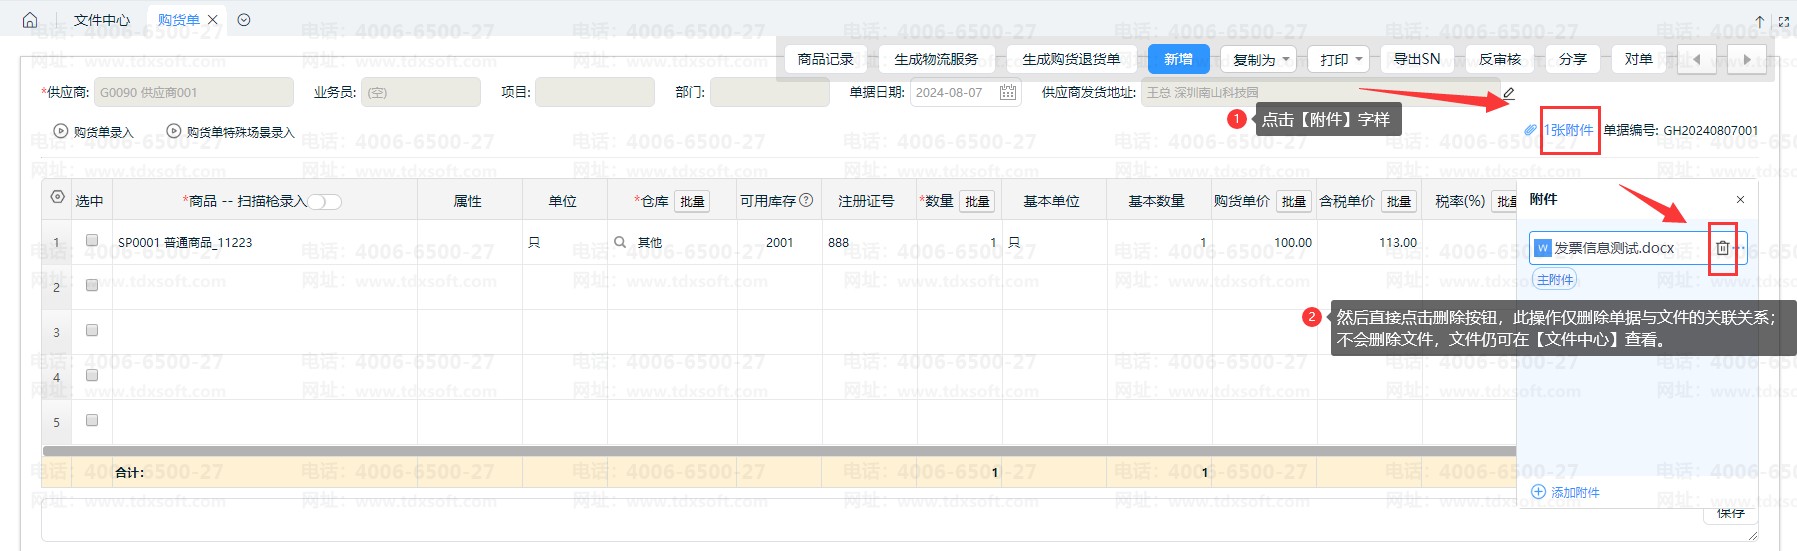1797x551 pixels.
Task: Open the 1张附件 attachment link
Action: 1568,130
